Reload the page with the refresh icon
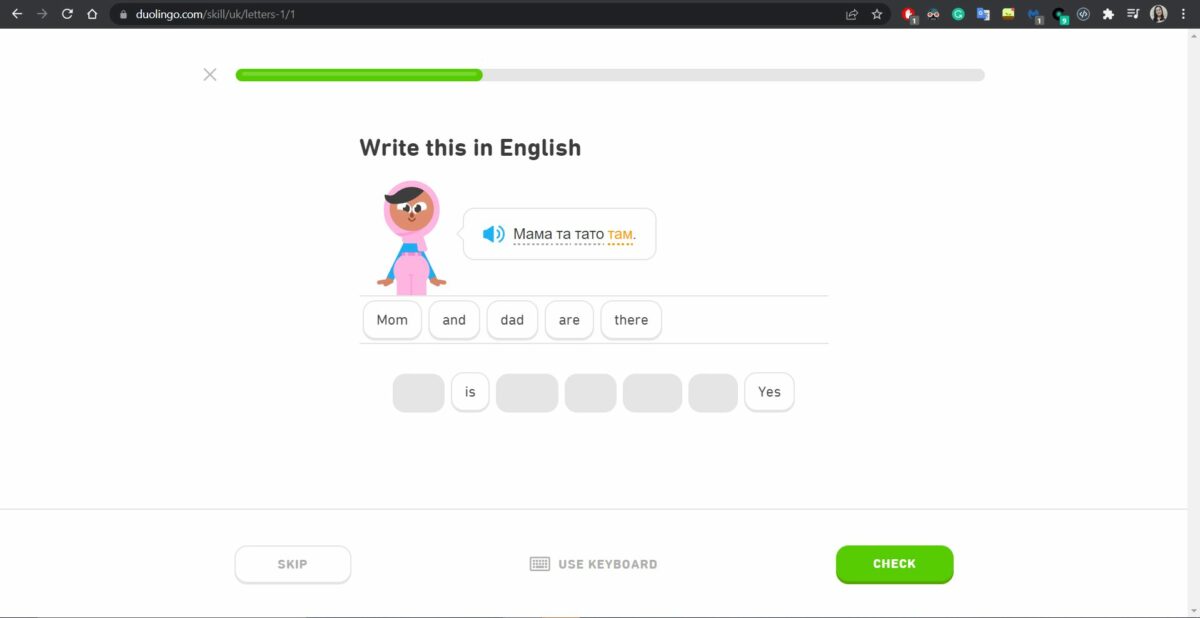 (66, 14)
